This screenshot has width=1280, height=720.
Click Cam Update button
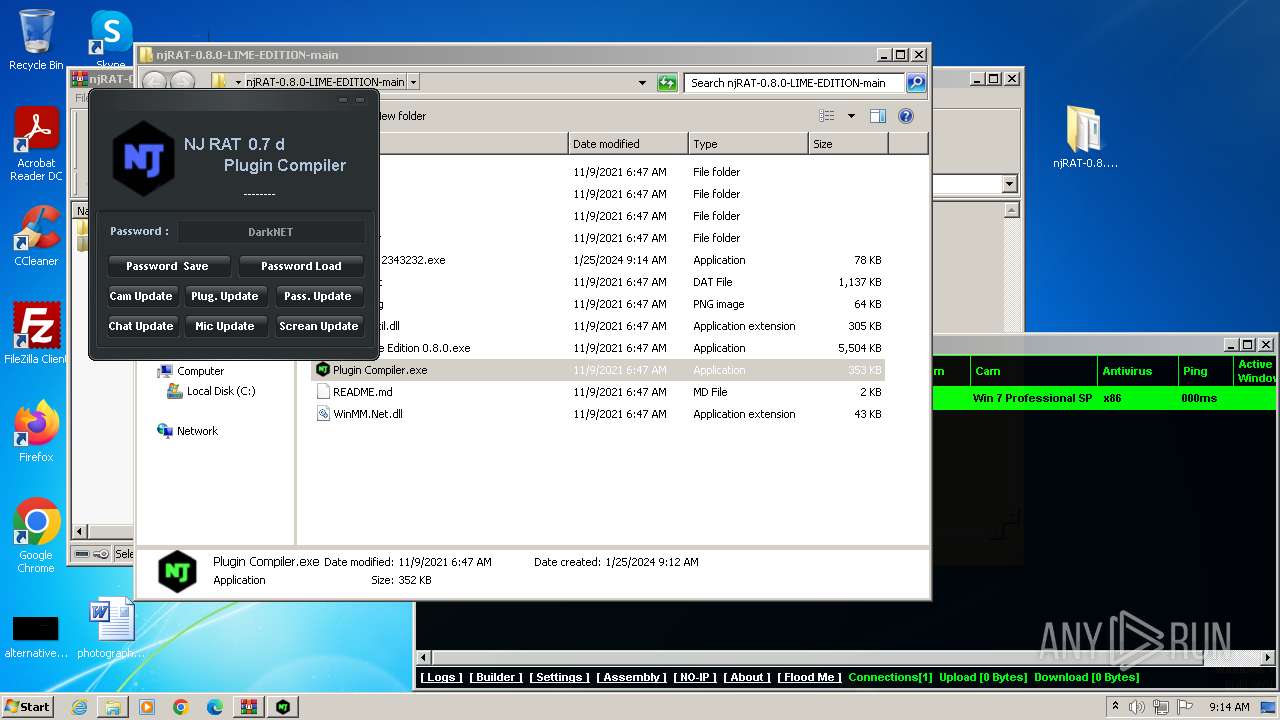click(x=141, y=296)
